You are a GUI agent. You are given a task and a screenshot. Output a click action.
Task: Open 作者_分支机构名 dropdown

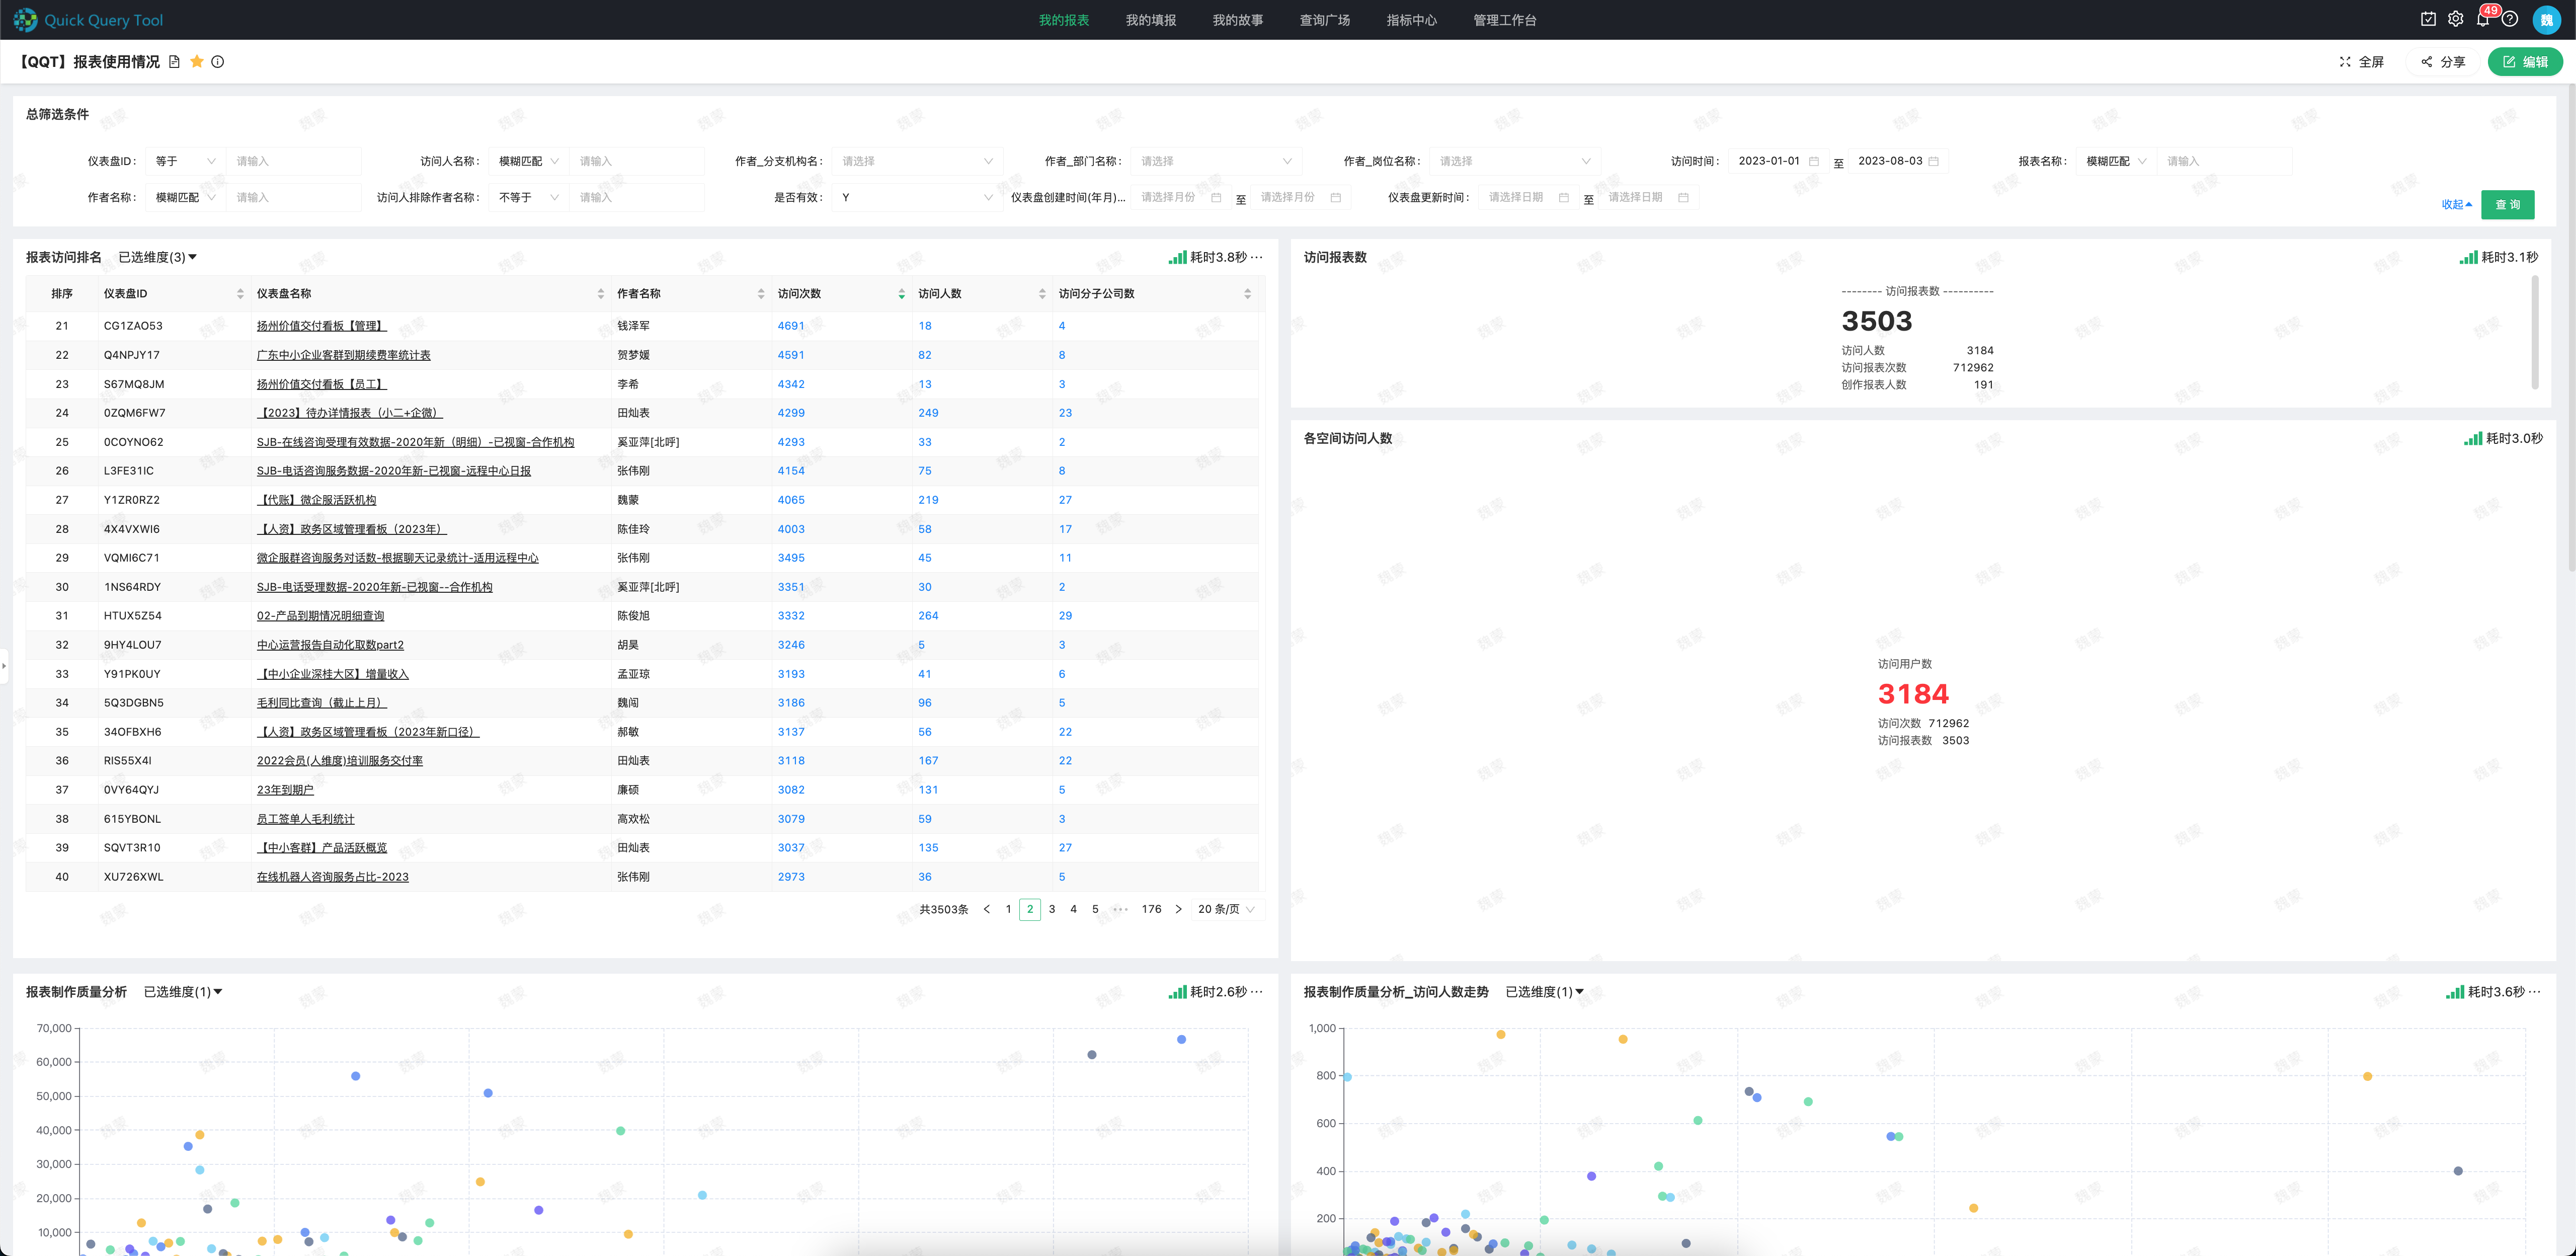917,161
